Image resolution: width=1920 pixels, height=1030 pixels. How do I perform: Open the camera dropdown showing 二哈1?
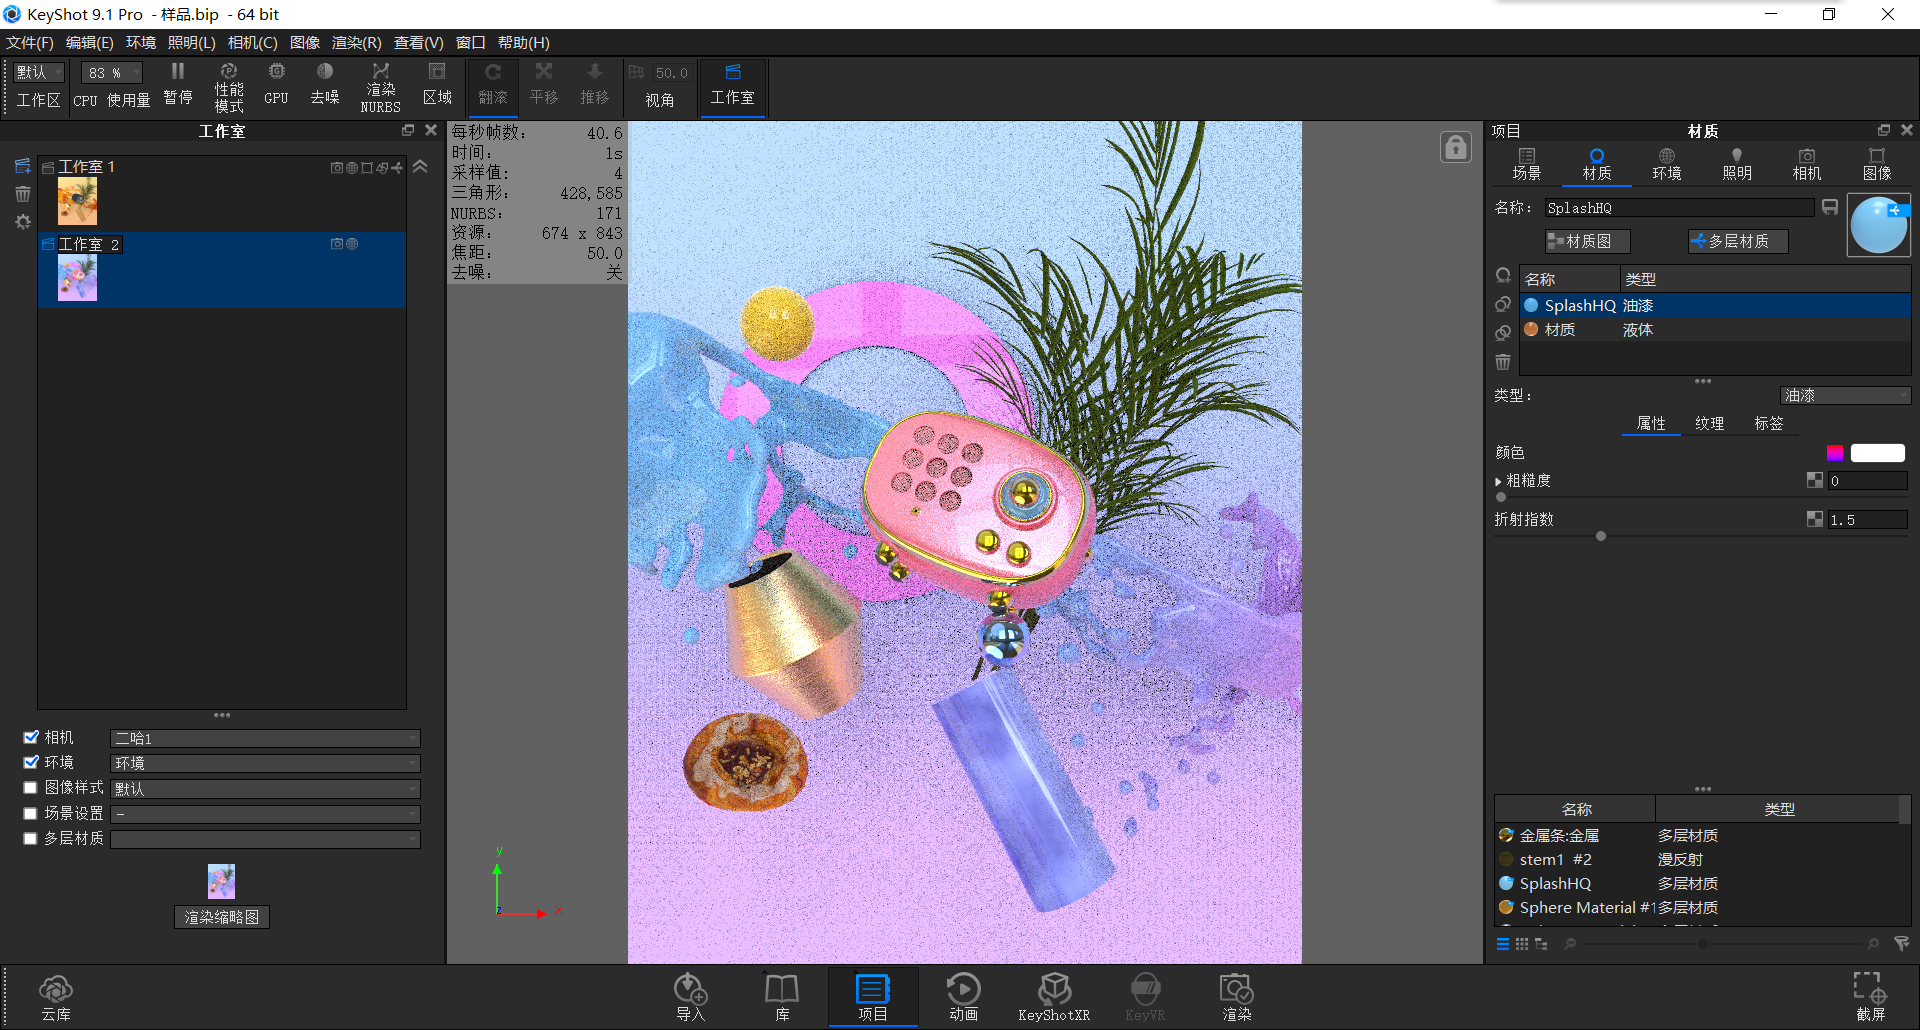point(265,739)
